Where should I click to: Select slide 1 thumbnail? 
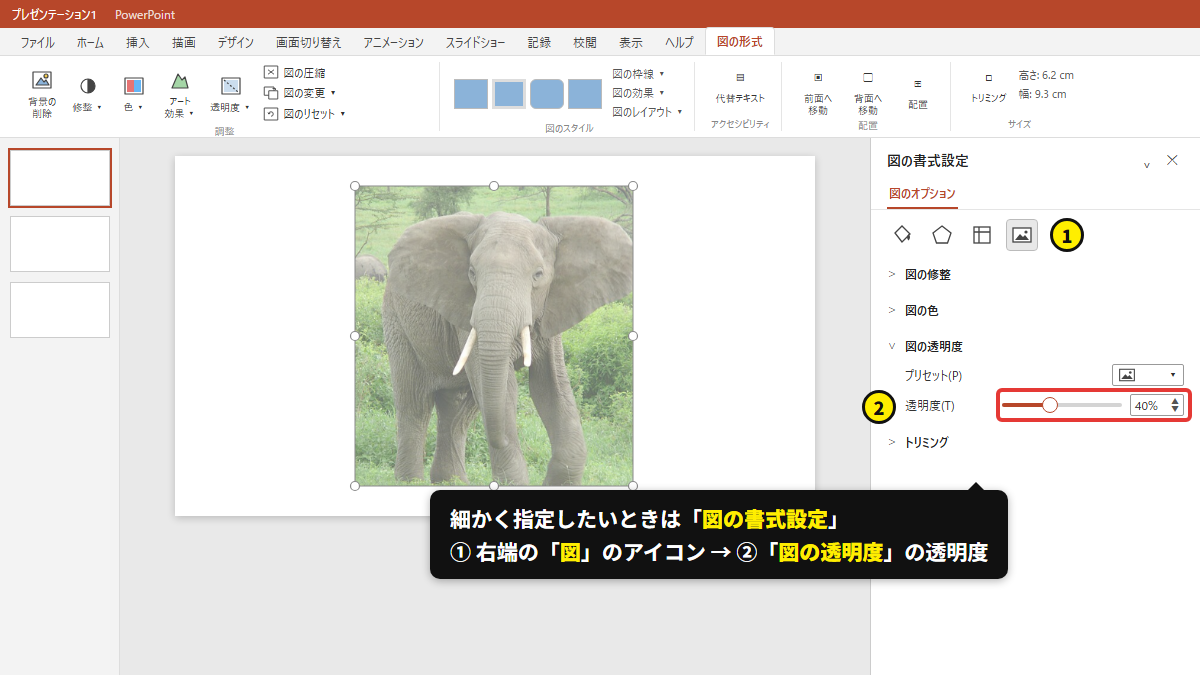[x=60, y=178]
